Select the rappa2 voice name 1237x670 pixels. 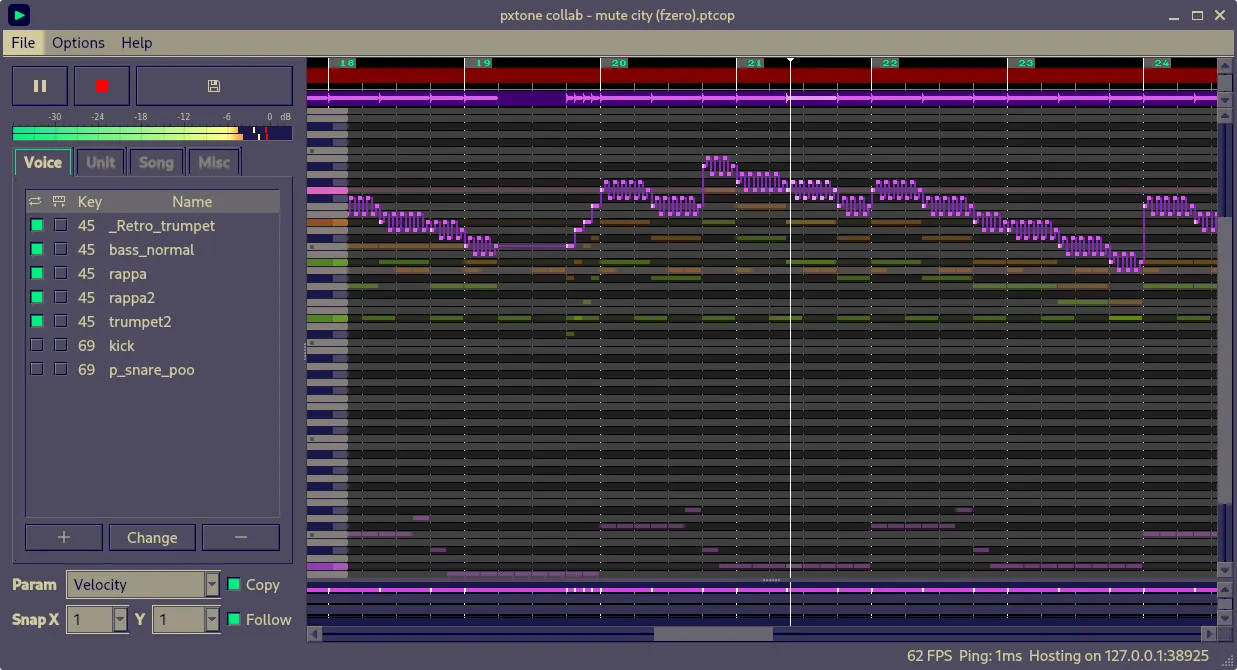point(132,297)
